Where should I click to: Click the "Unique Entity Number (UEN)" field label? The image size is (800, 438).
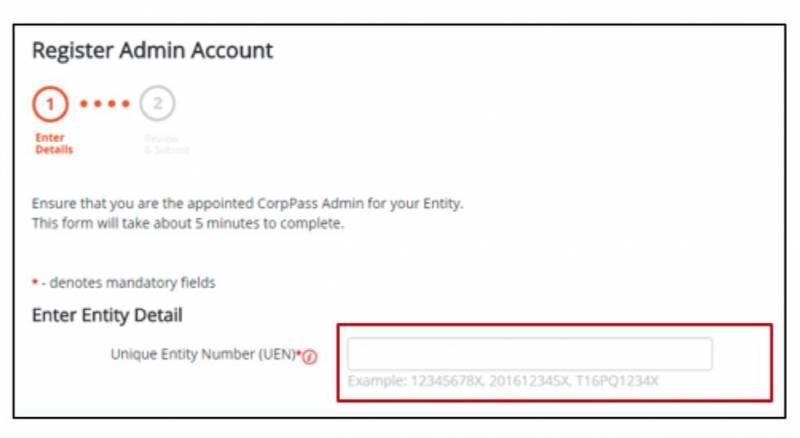(202, 355)
